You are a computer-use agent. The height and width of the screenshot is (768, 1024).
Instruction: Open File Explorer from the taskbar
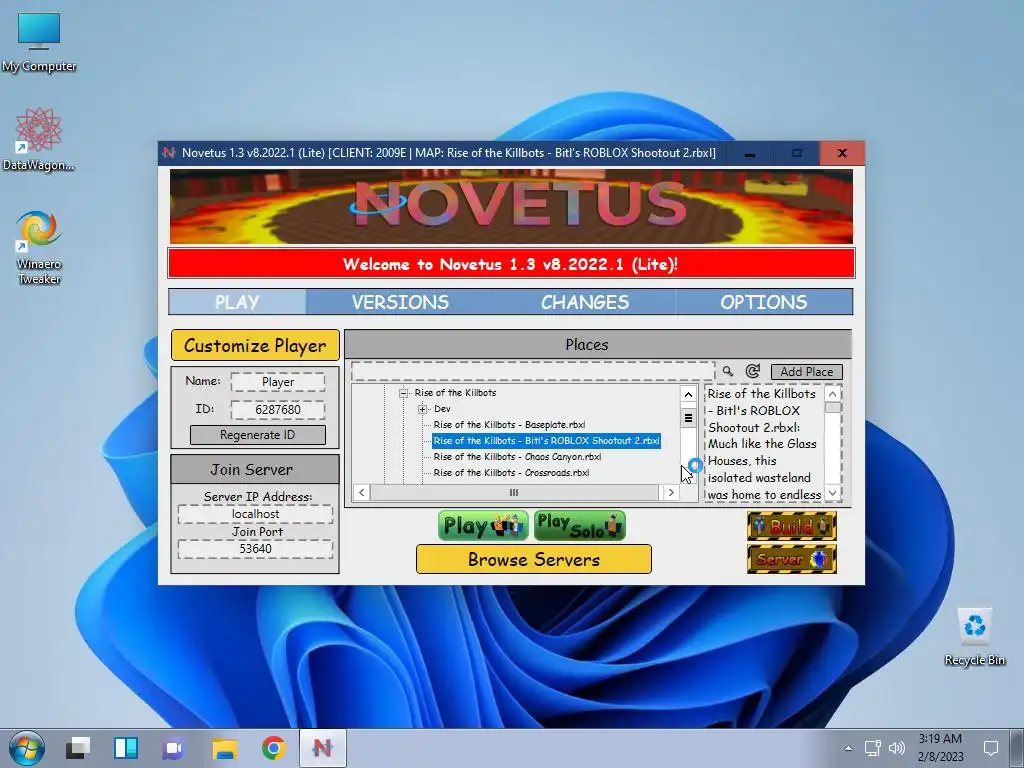pyautogui.click(x=225, y=748)
